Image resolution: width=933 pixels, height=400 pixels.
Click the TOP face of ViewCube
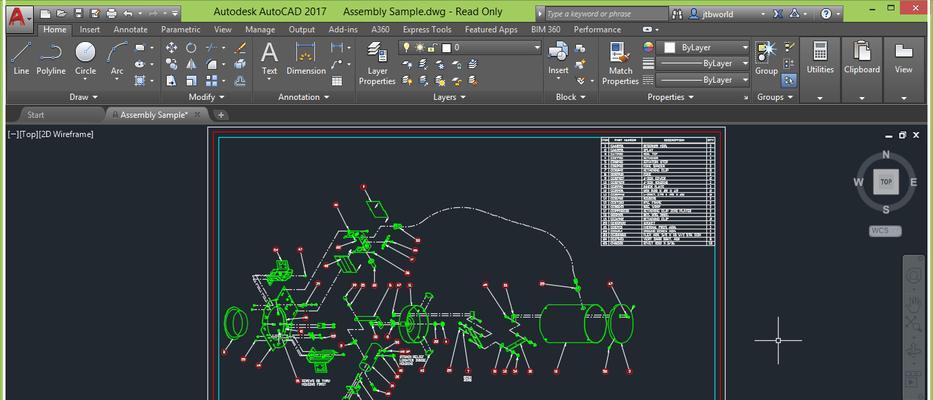885,182
